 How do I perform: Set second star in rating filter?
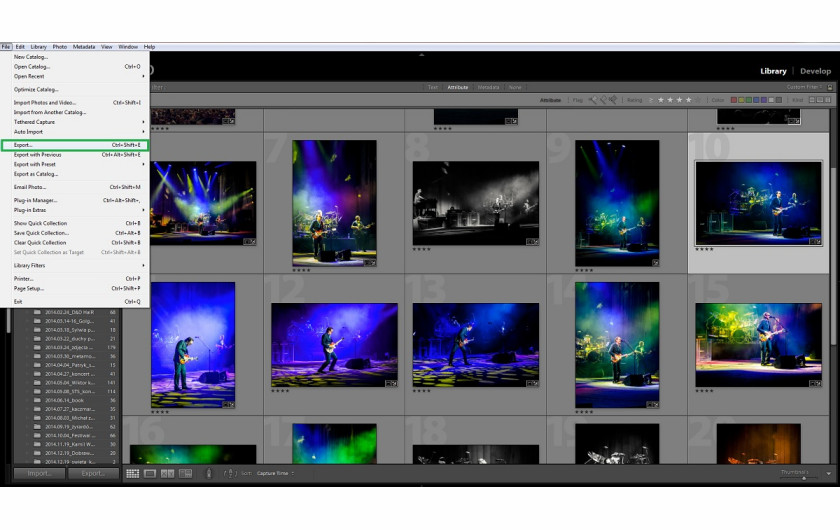point(670,100)
